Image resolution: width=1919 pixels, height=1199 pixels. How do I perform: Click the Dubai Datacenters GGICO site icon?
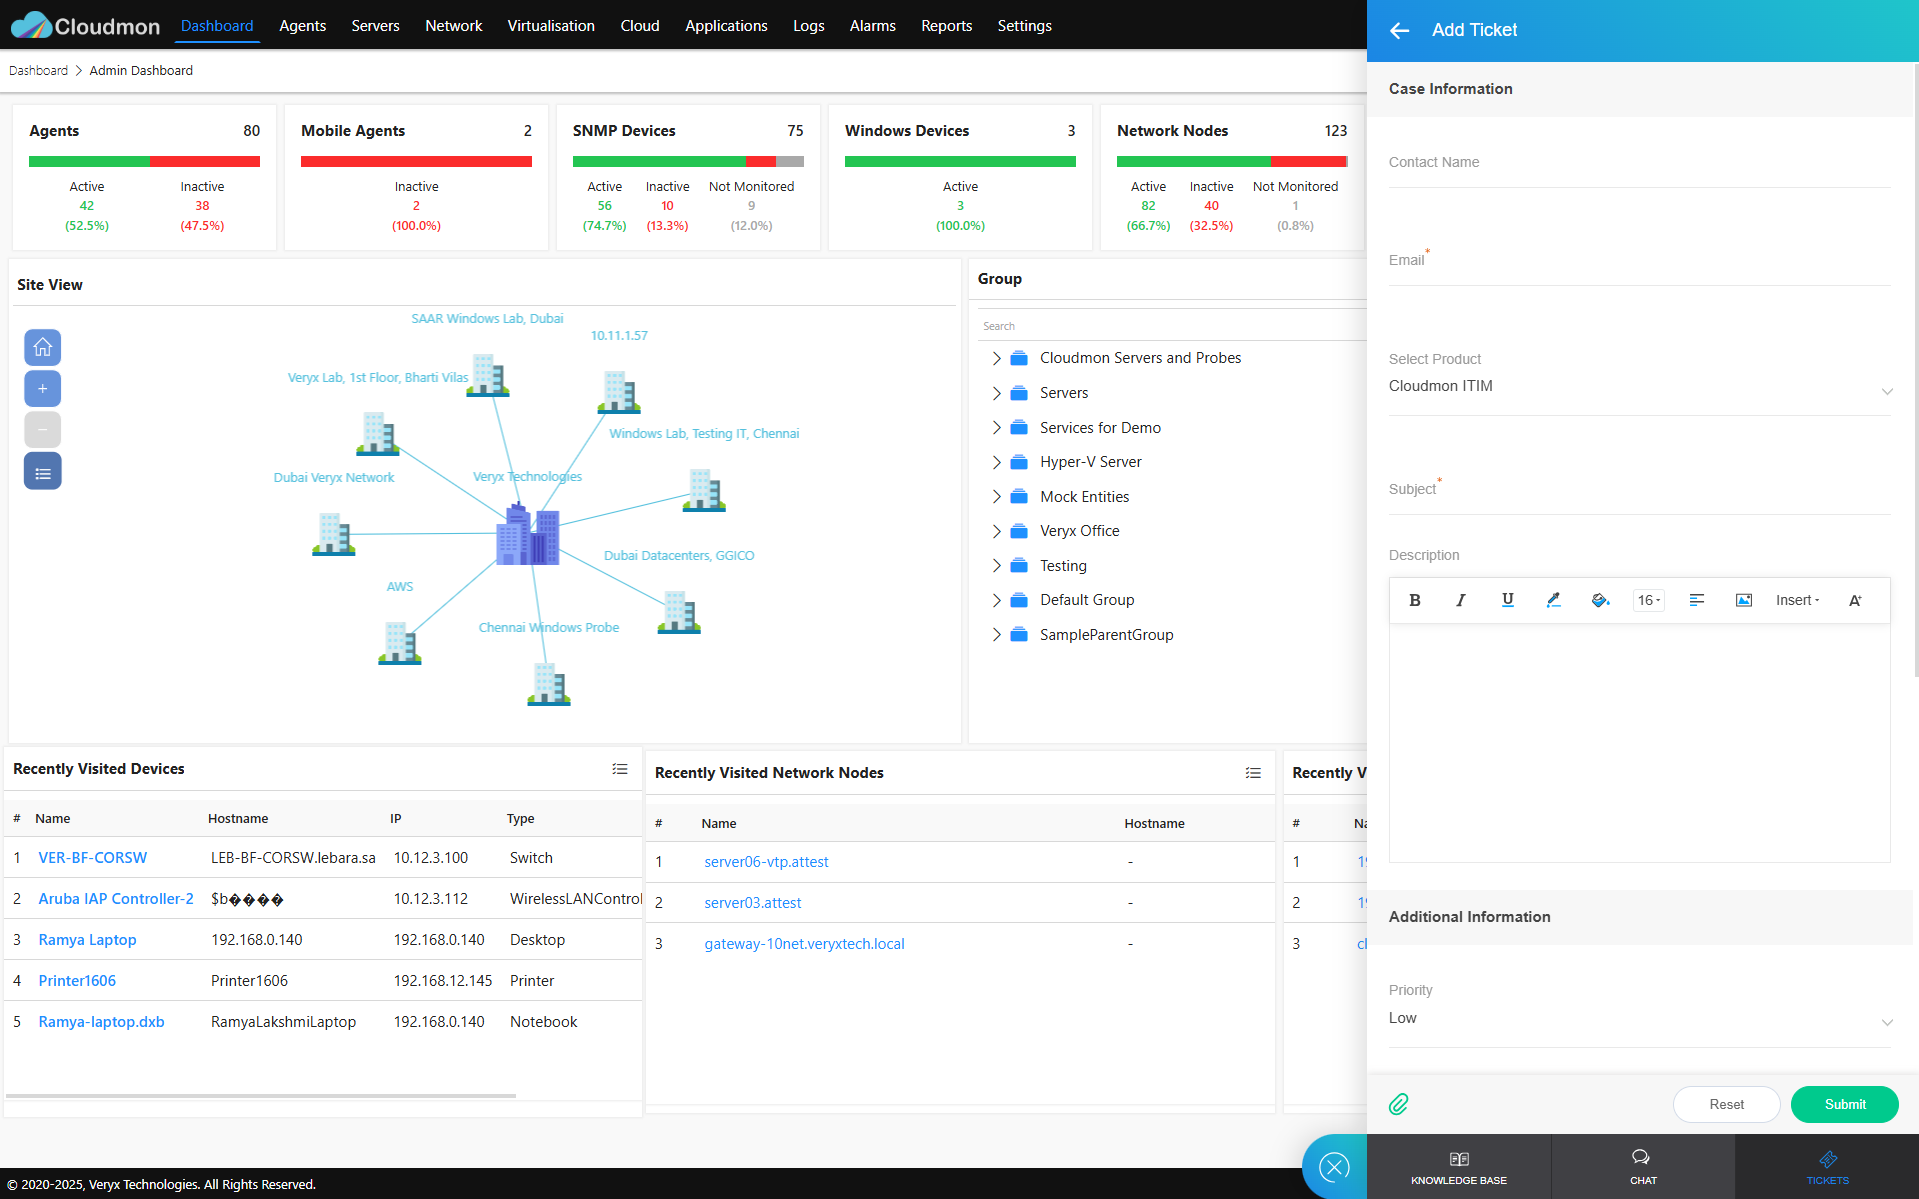pyautogui.click(x=678, y=612)
